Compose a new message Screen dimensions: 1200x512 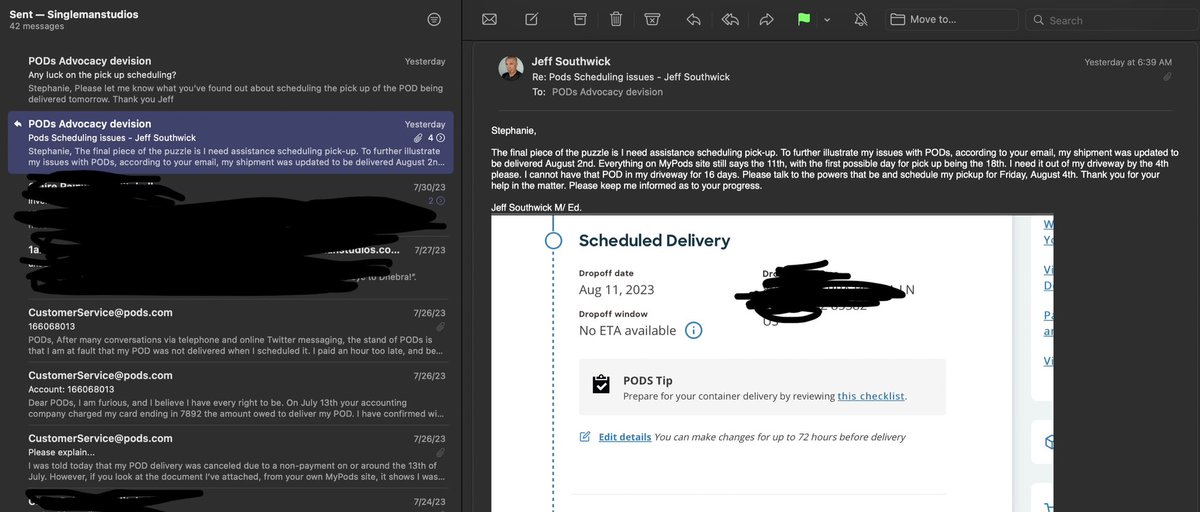click(x=532, y=19)
